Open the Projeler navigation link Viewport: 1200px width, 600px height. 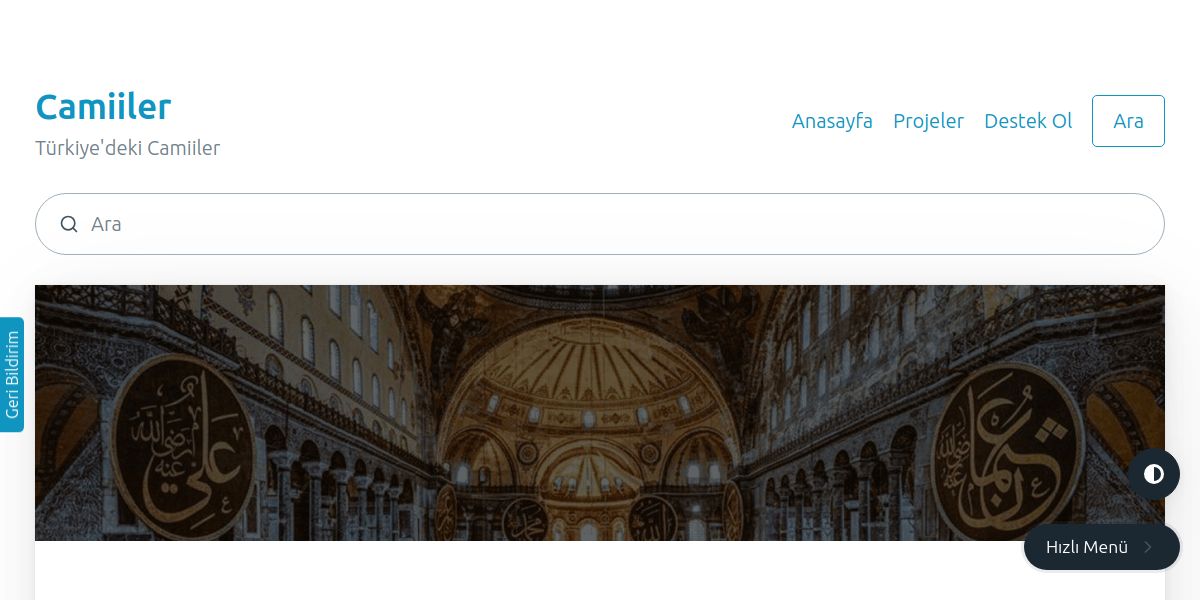pyautogui.click(x=928, y=121)
